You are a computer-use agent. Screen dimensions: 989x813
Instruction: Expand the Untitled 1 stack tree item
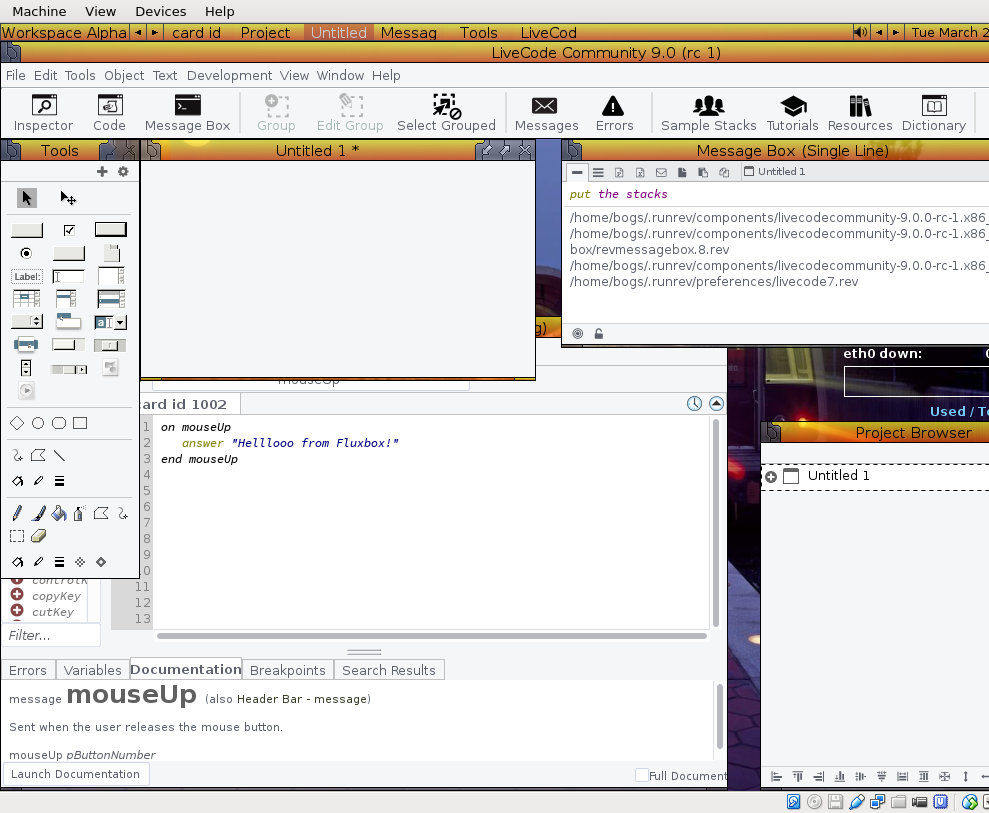click(x=771, y=477)
